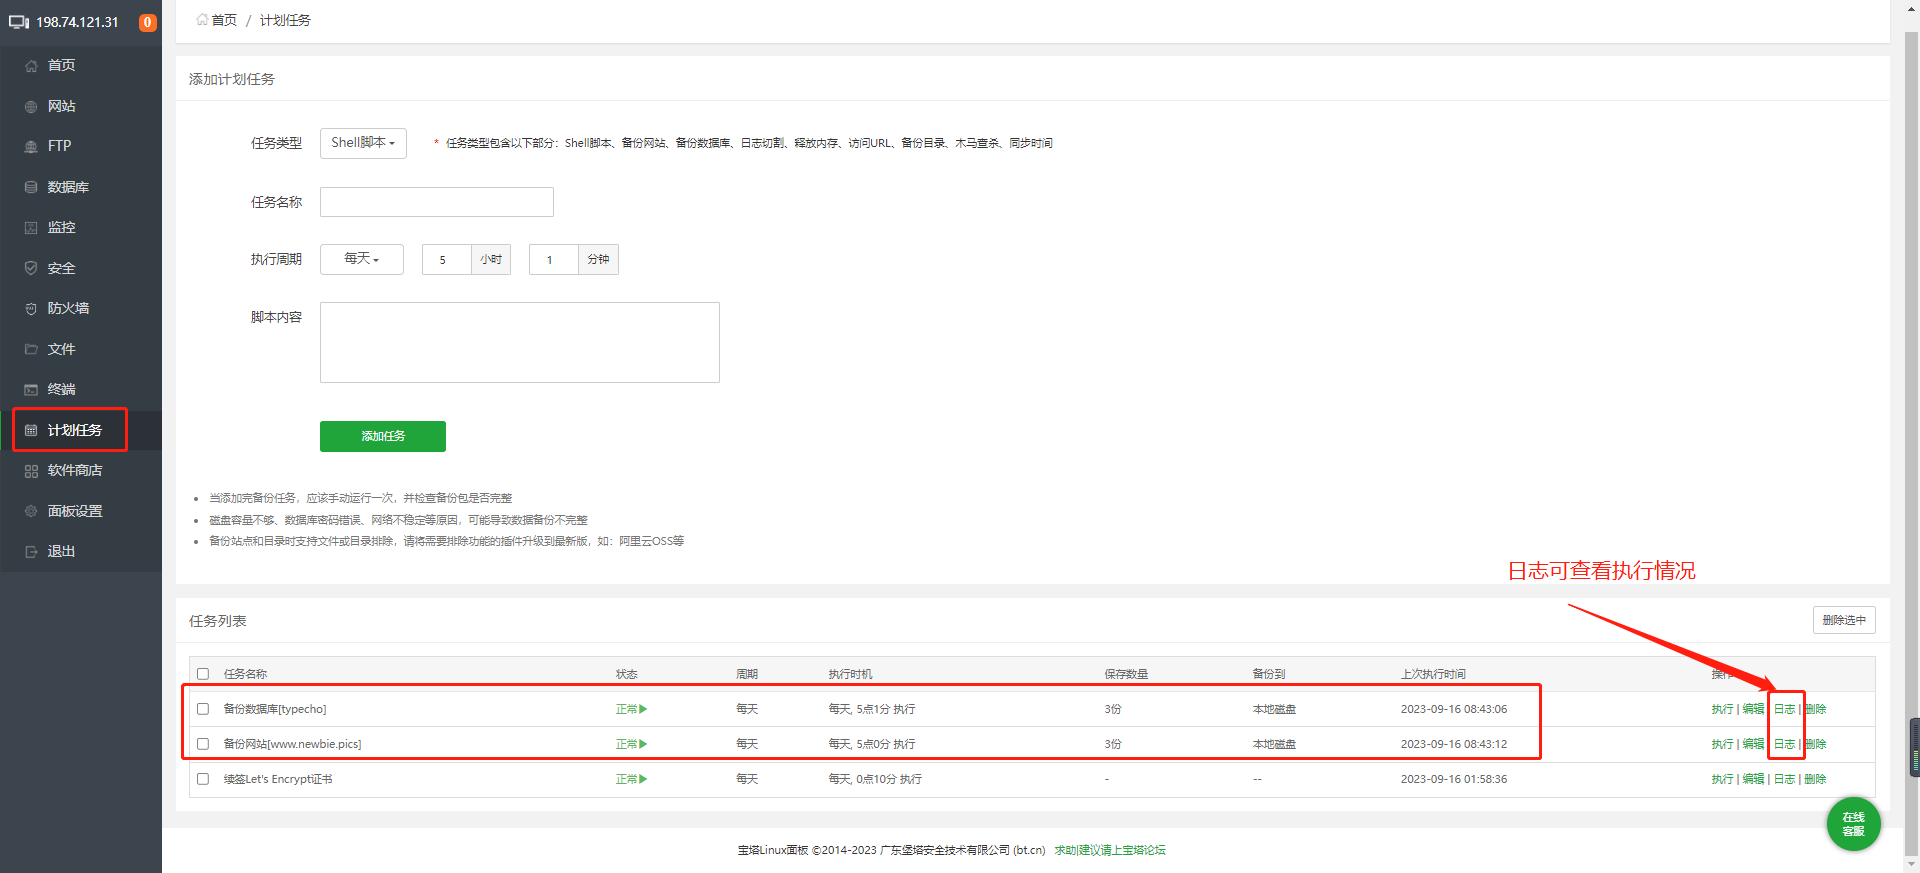Click 执行 for 备份网站[www.newbie.pics] task

coord(1722,744)
